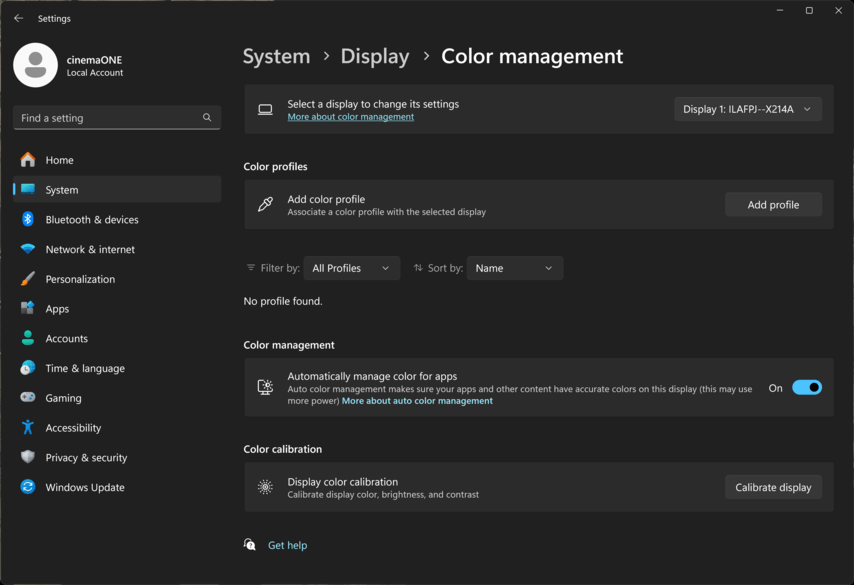
Task: Click the Find a setting search box
Action: click(105, 118)
